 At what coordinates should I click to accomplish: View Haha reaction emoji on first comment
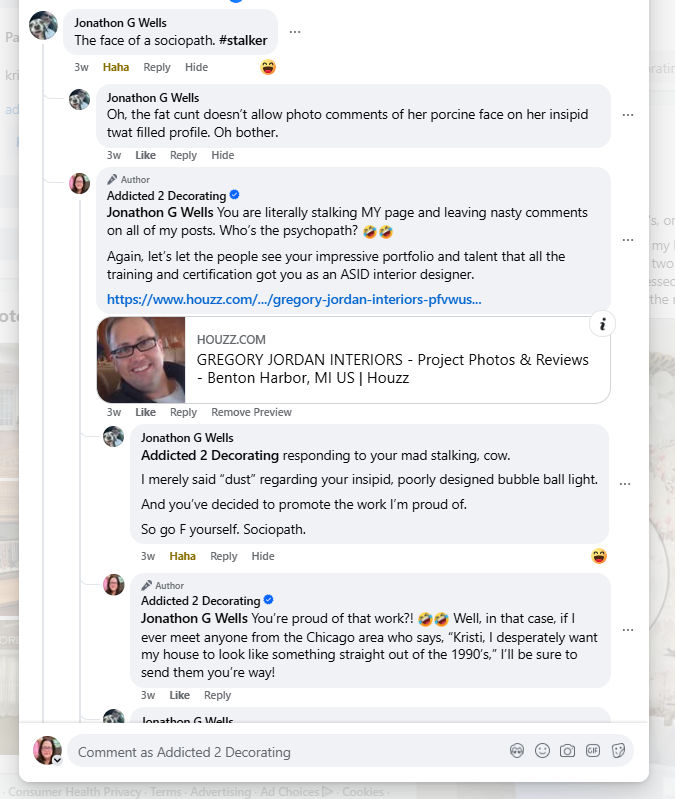tap(268, 67)
